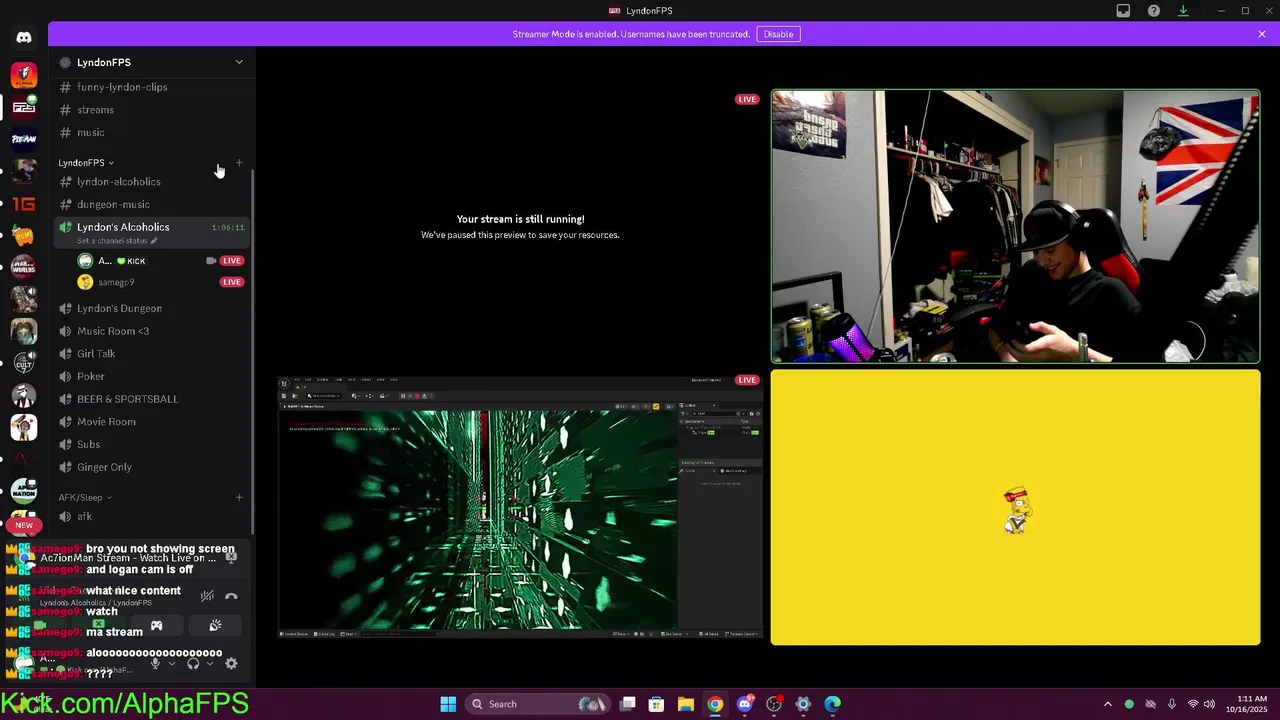Open microphone input options chevron
Viewport: 1280px width, 720px height.
pos(171,664)
